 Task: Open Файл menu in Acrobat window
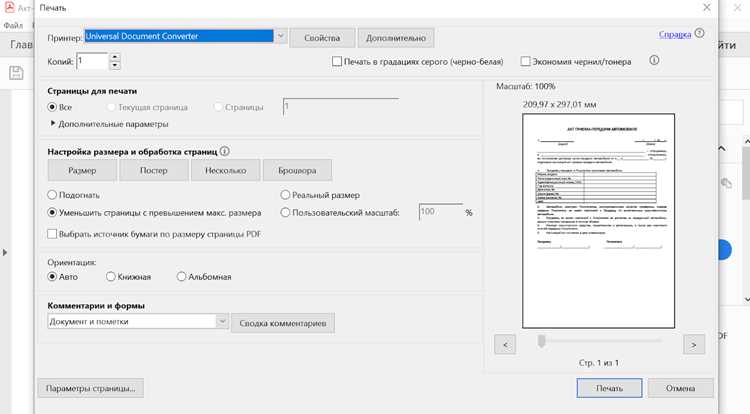tap(13, 25)
